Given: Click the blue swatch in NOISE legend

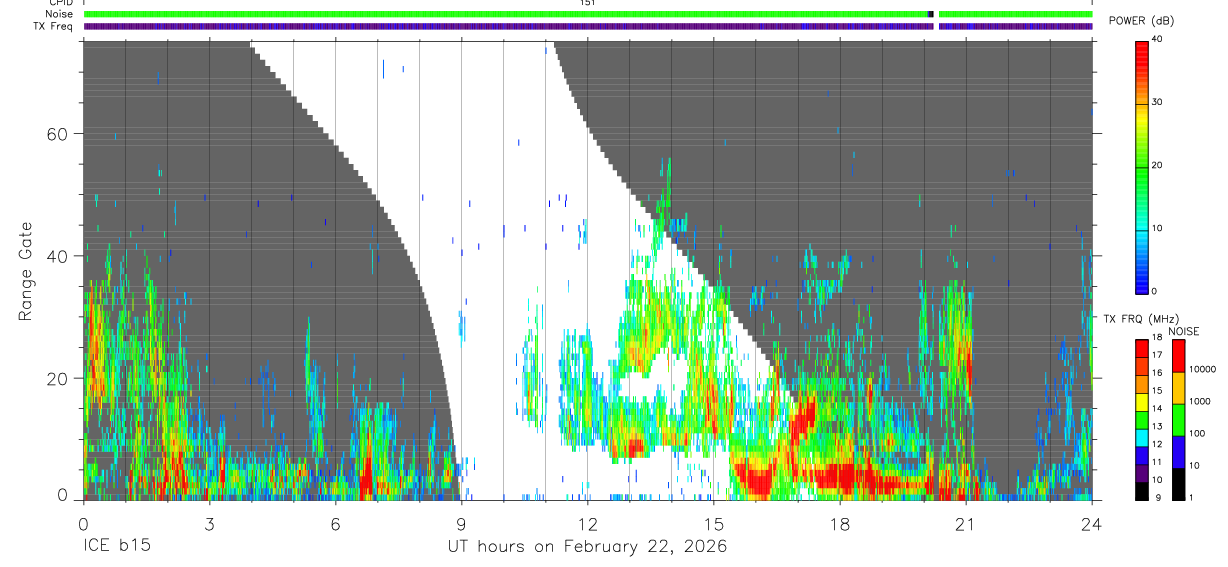Looking at the screenshot, I should [1178, 452].
